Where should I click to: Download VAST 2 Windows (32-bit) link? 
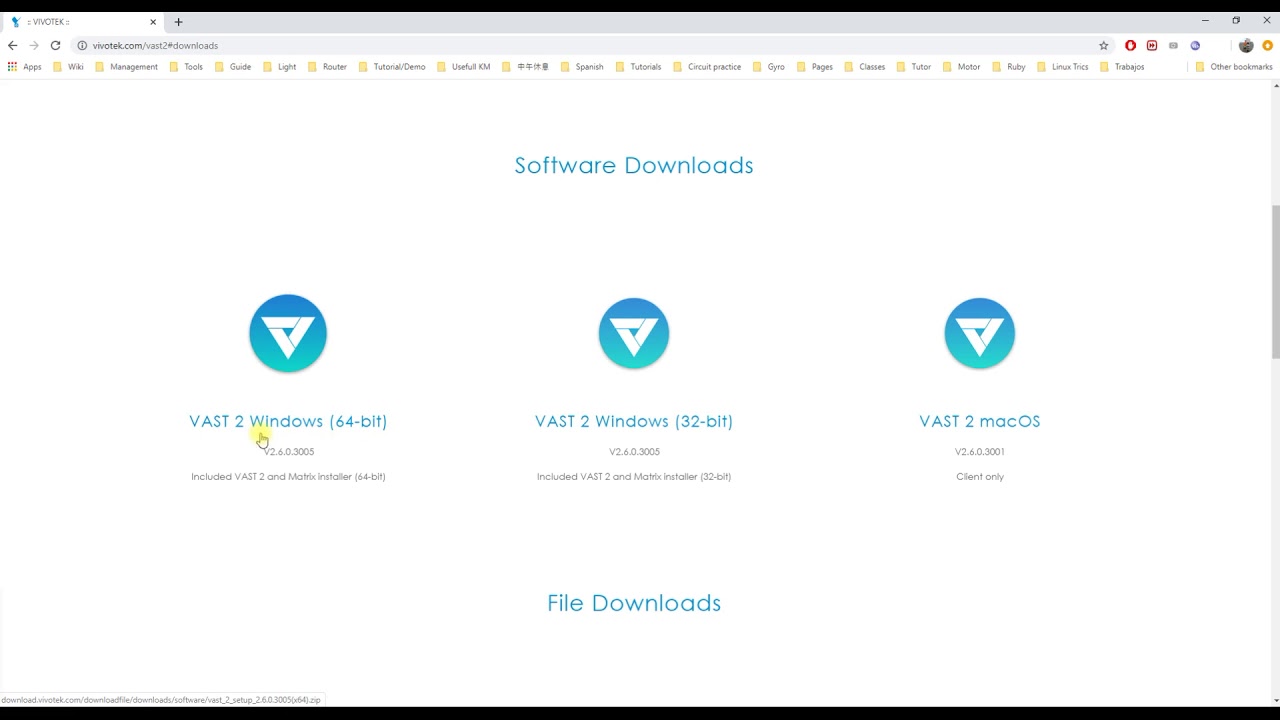click(634, 421)
